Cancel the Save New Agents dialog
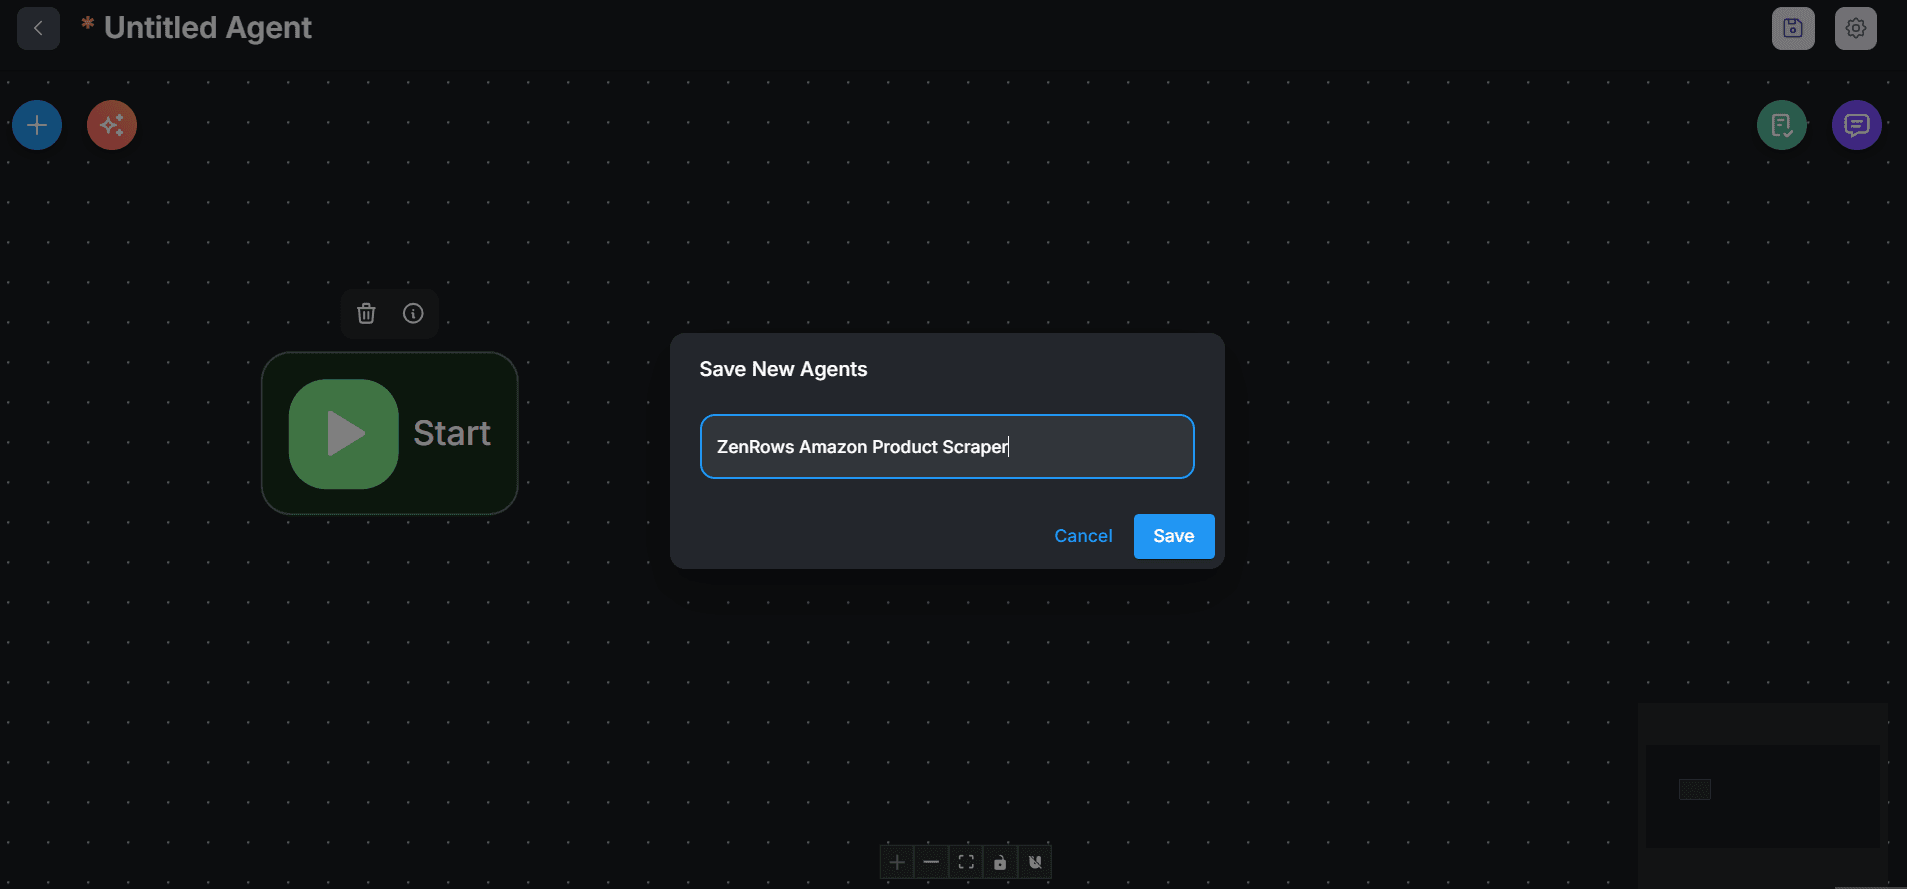 (x=1083, y=536)
